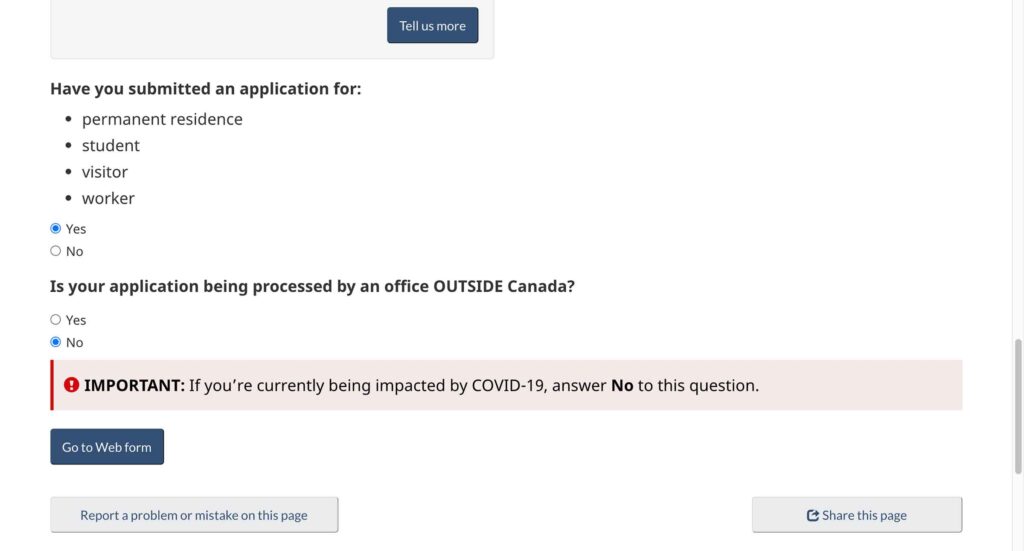Click the Share this page button label
Image resolution: width=1024 pixels, height=551 pixels.
coord(864,516)
